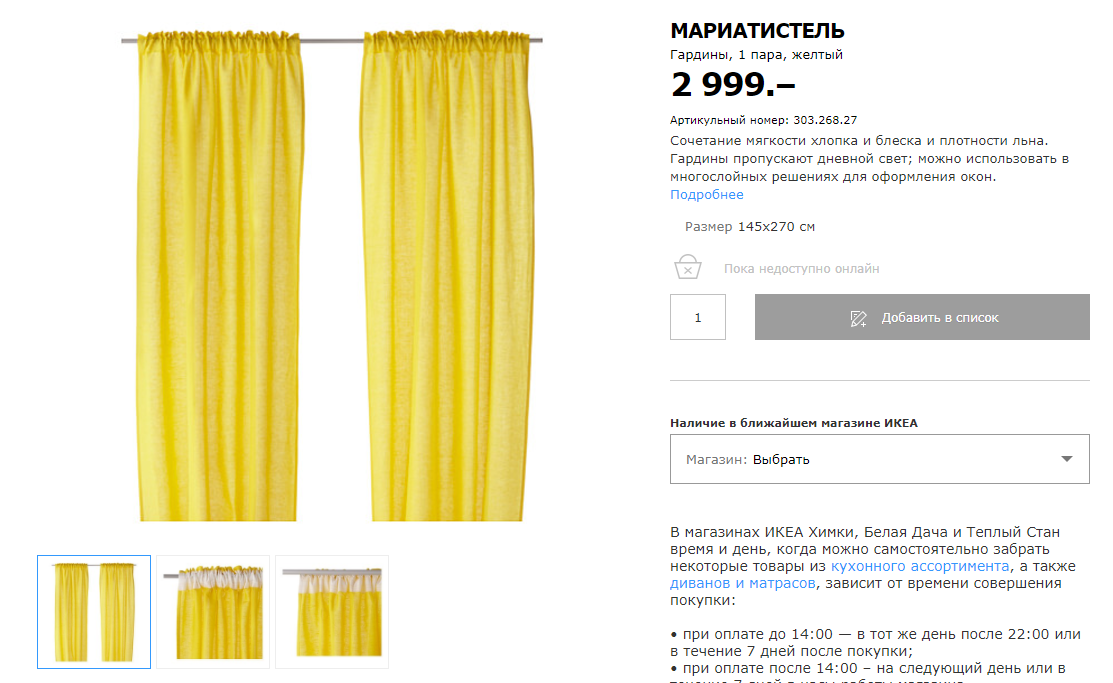Click the article number 303.268.27
1113x683 pixels.
[x=825, y=120]
